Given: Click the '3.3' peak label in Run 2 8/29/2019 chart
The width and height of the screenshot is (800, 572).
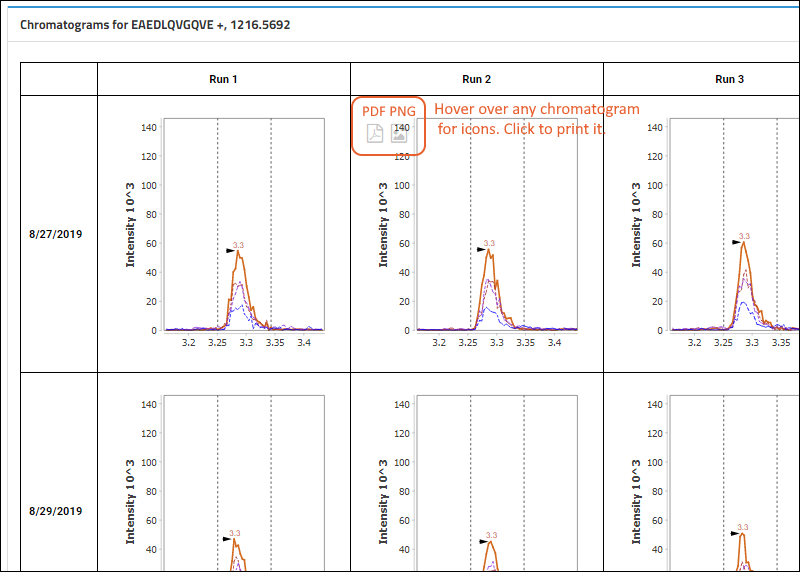Looking at the screenshot, I should coord(491,535).
